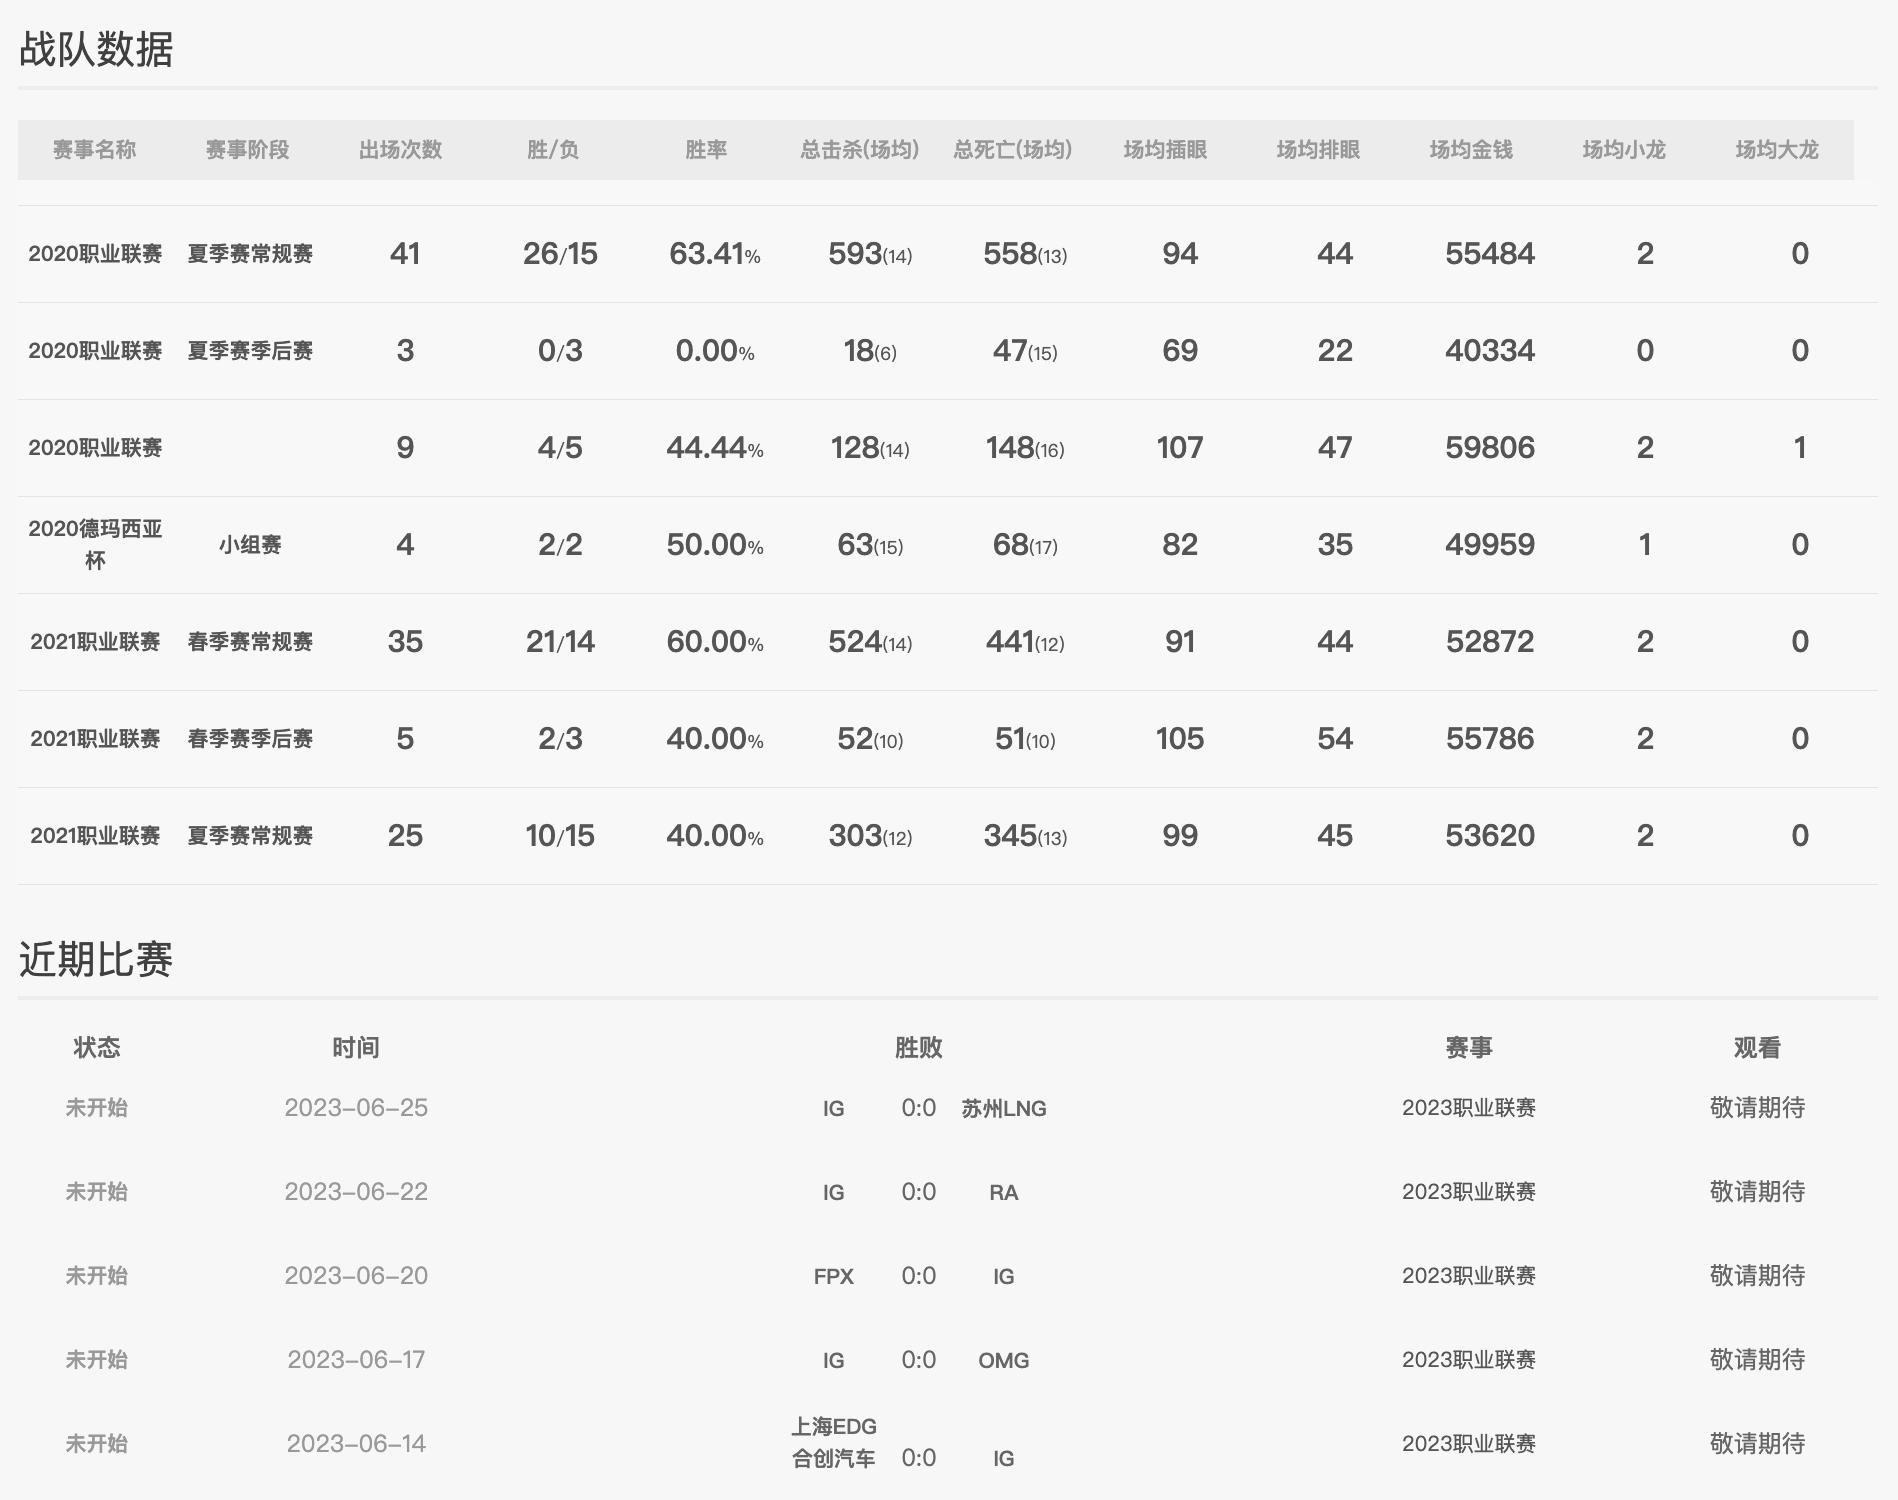The width and height of the screenshot is (1898, 1500).
Task: Select the date 2023-06-14 entry
Action: pos(356,1444)
